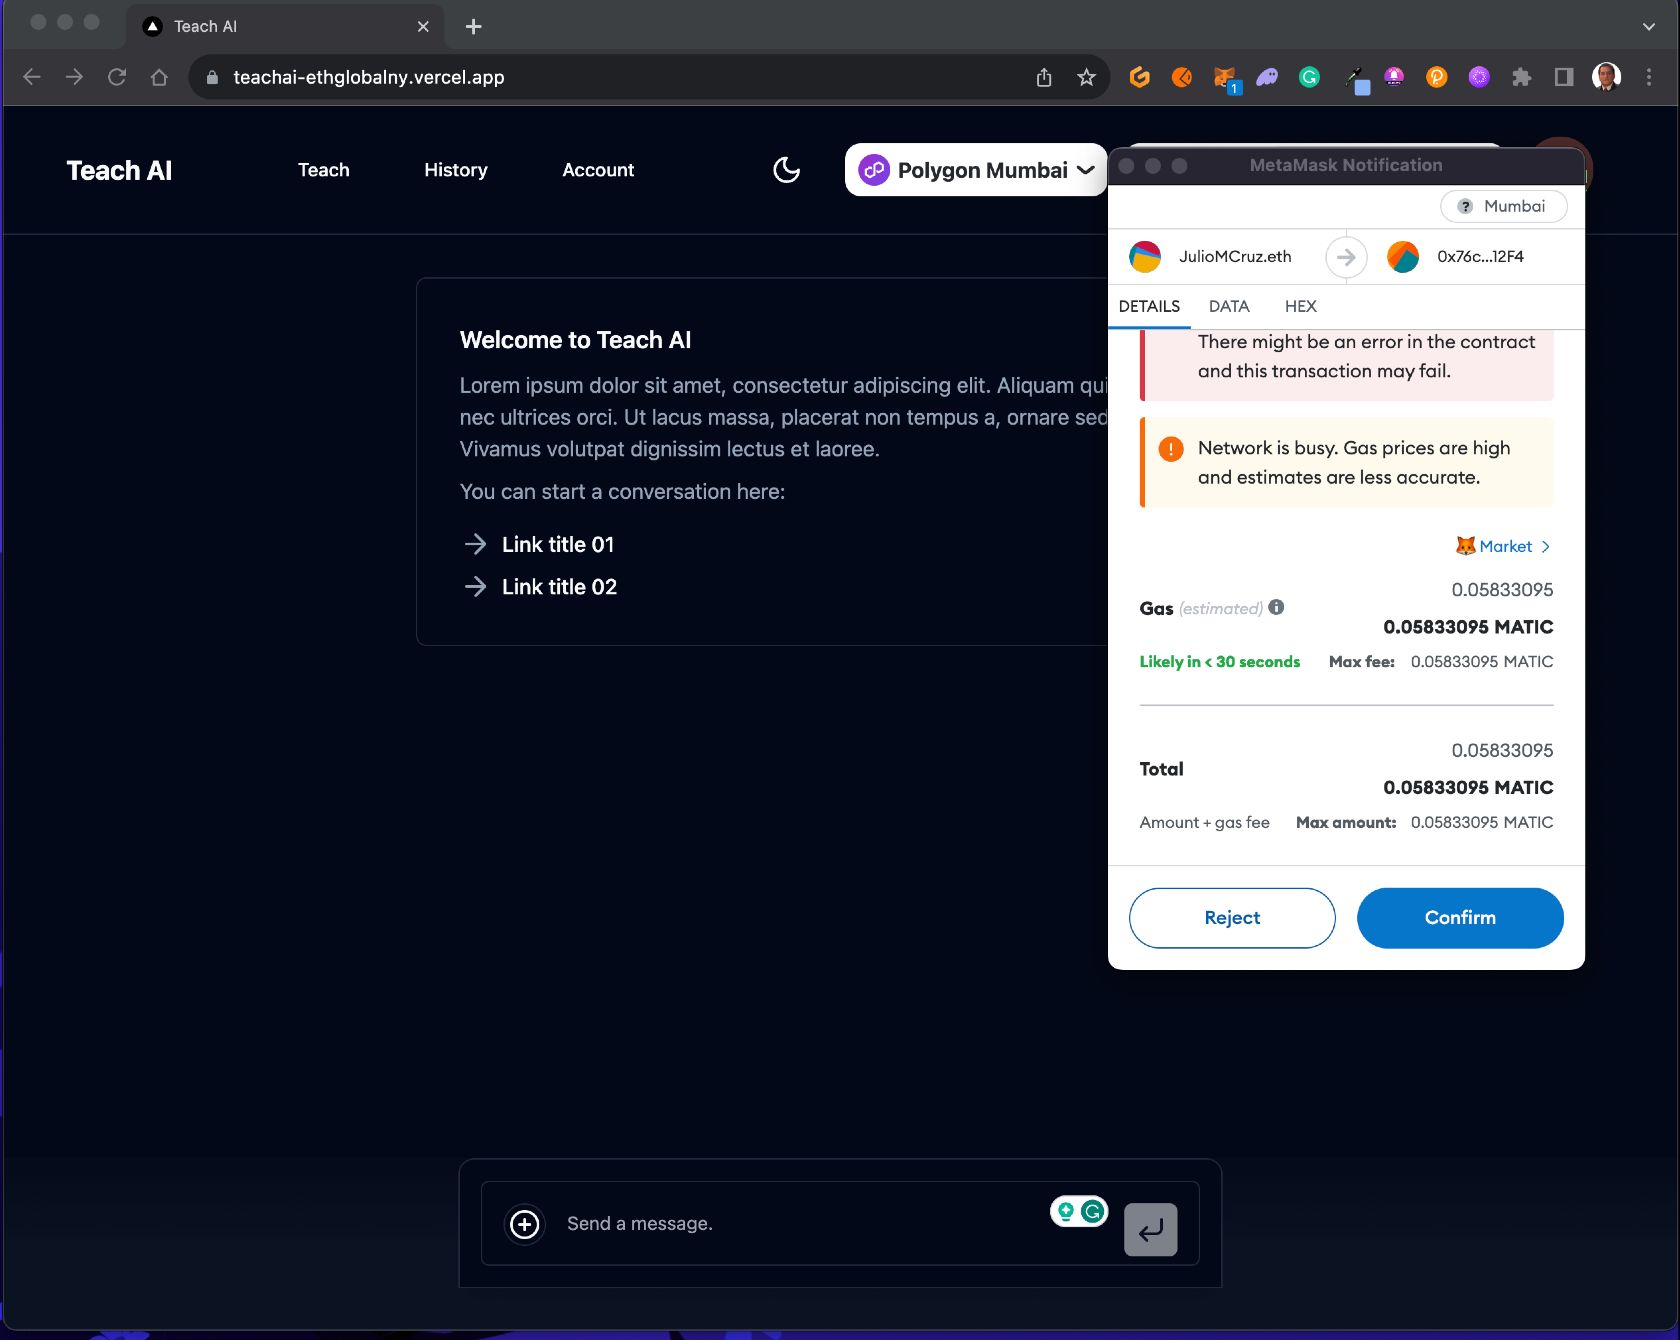Open the orange G extension icon

[1140, 77]
